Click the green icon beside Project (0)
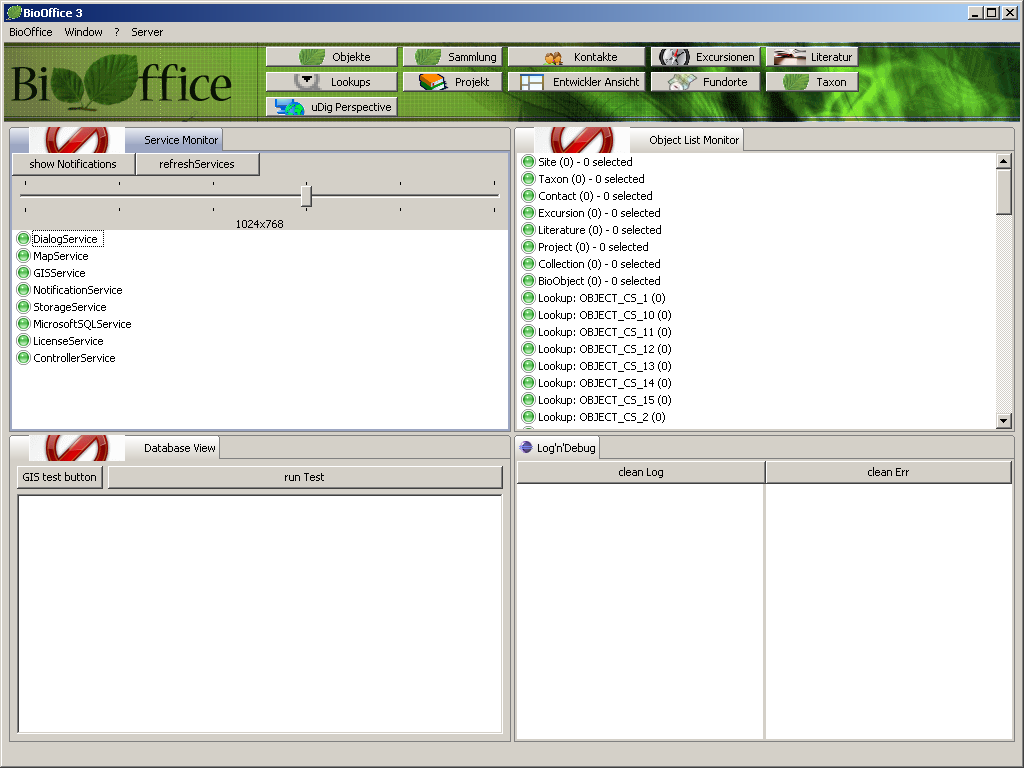This screenshot has width=1024, height=768. tap(528, 246)
